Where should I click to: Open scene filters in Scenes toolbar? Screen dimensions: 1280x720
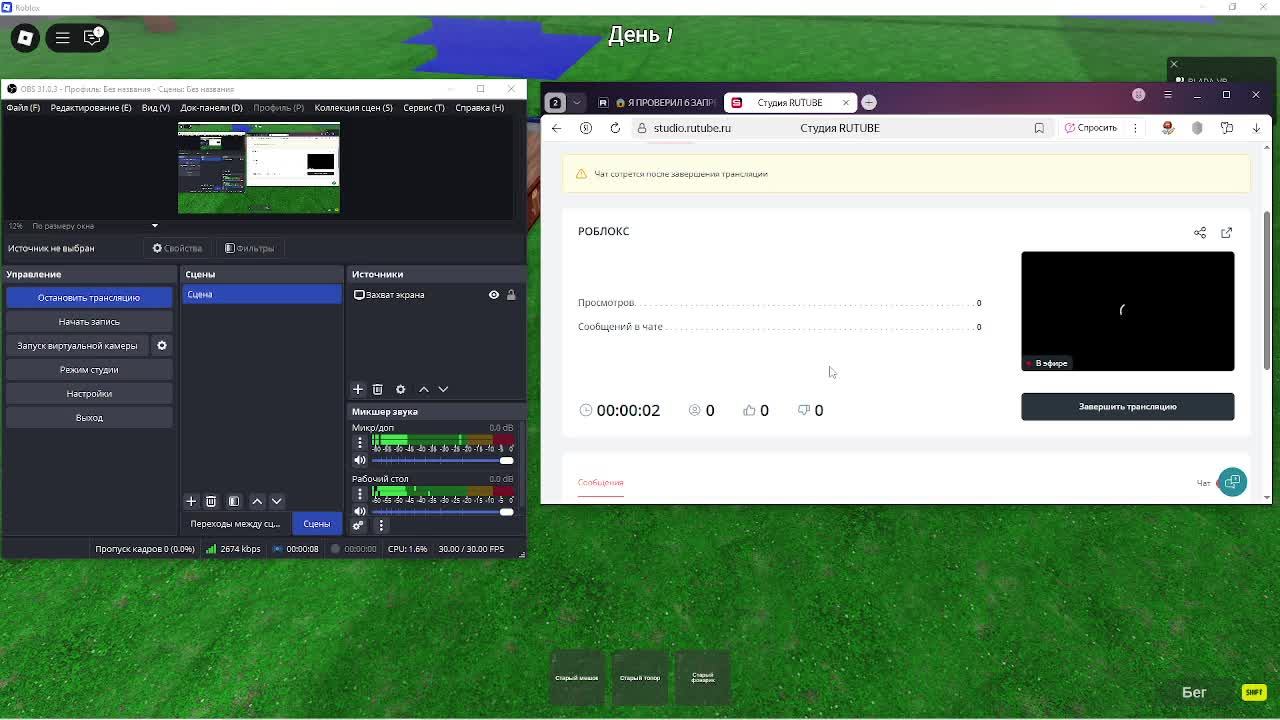pyautogui.click(x=234, y=501)
